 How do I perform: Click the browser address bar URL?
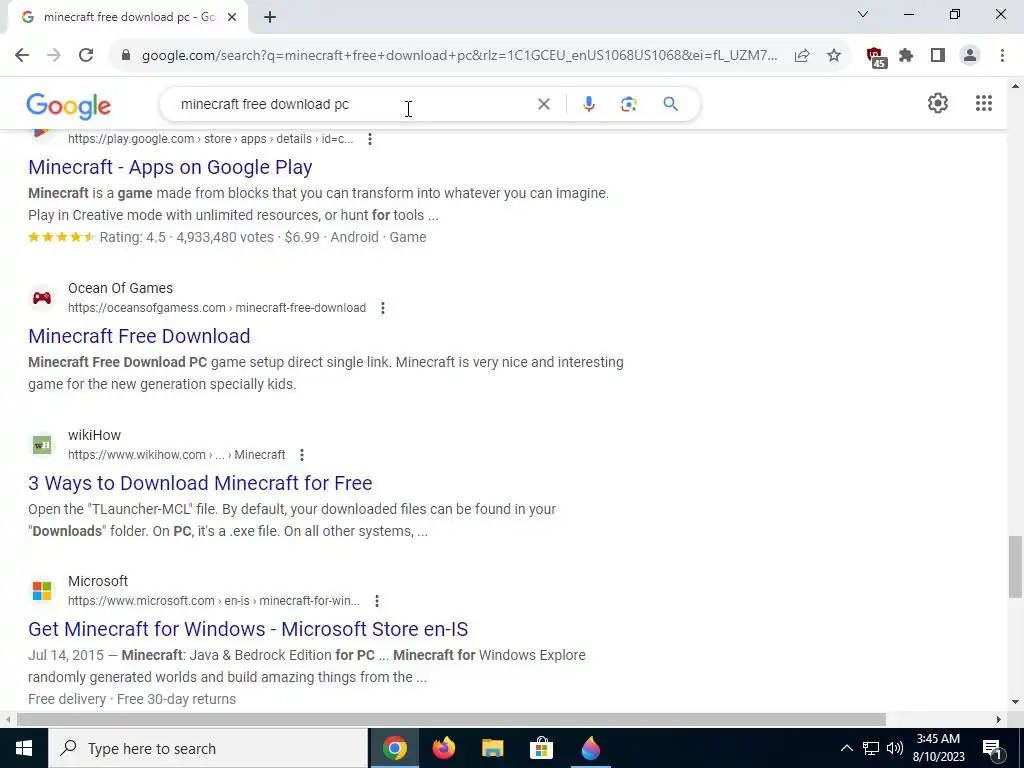[459, 56]
